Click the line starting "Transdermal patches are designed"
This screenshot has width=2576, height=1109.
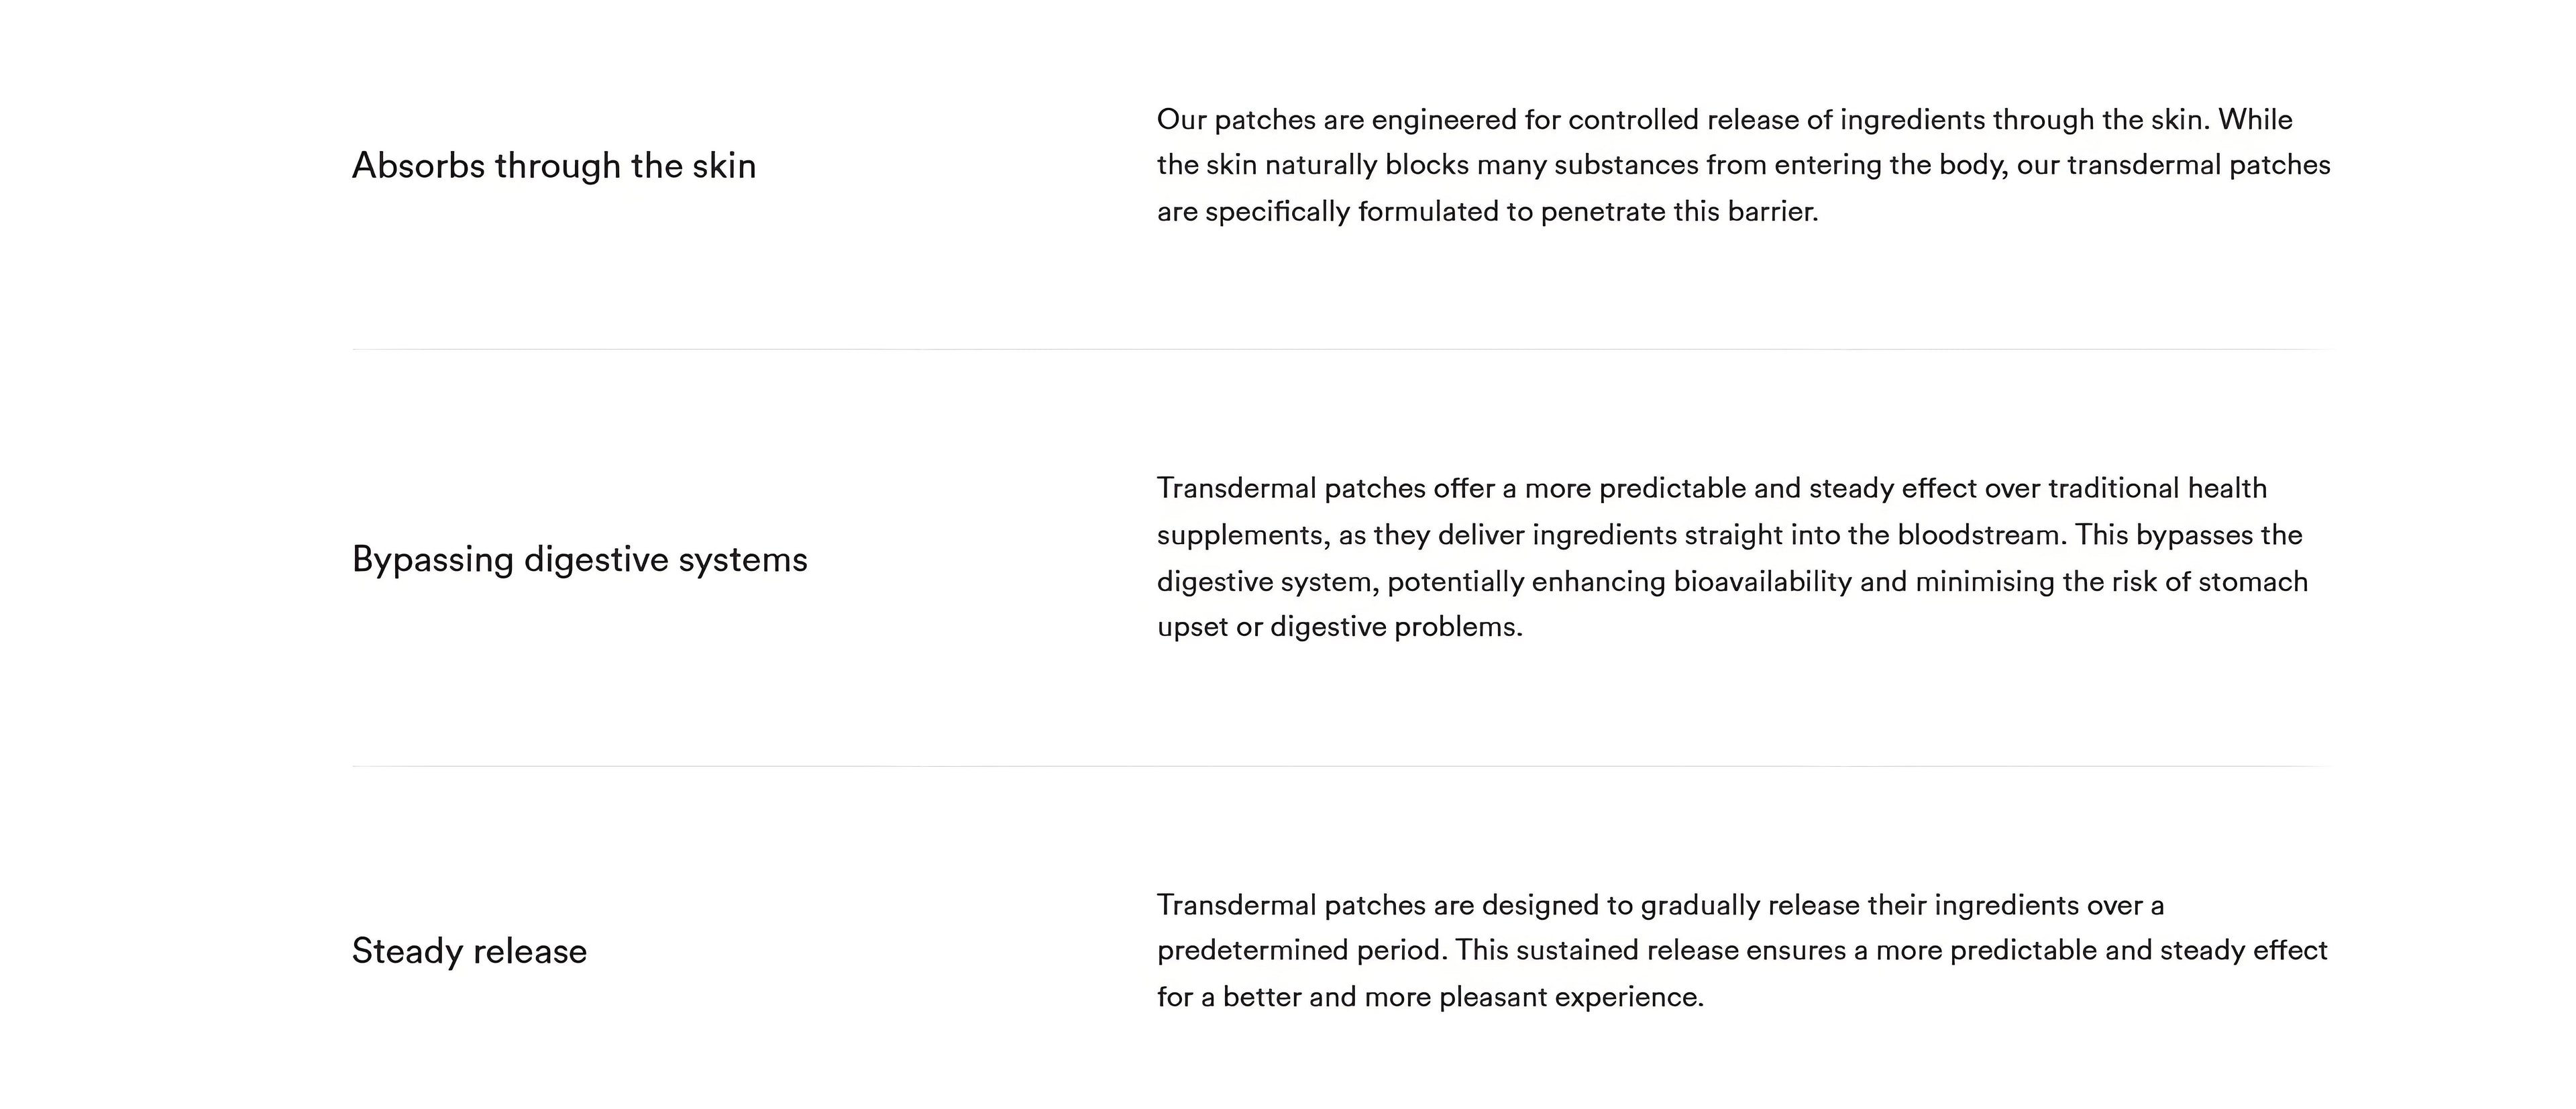(1660, 905)
